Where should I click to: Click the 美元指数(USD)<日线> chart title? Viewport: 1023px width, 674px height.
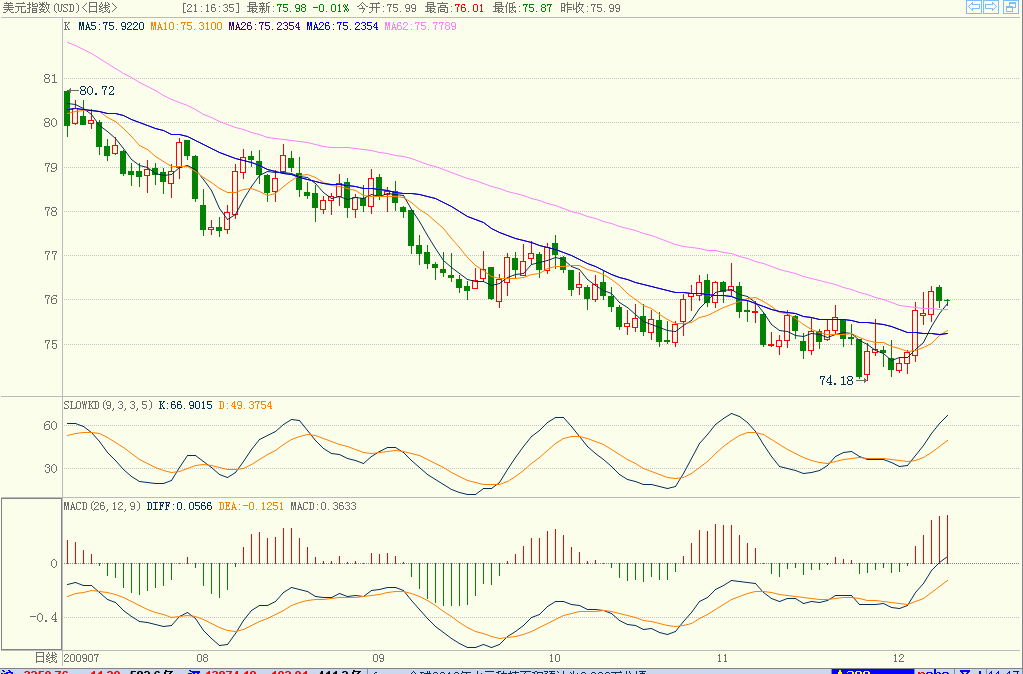click(59, 8)
